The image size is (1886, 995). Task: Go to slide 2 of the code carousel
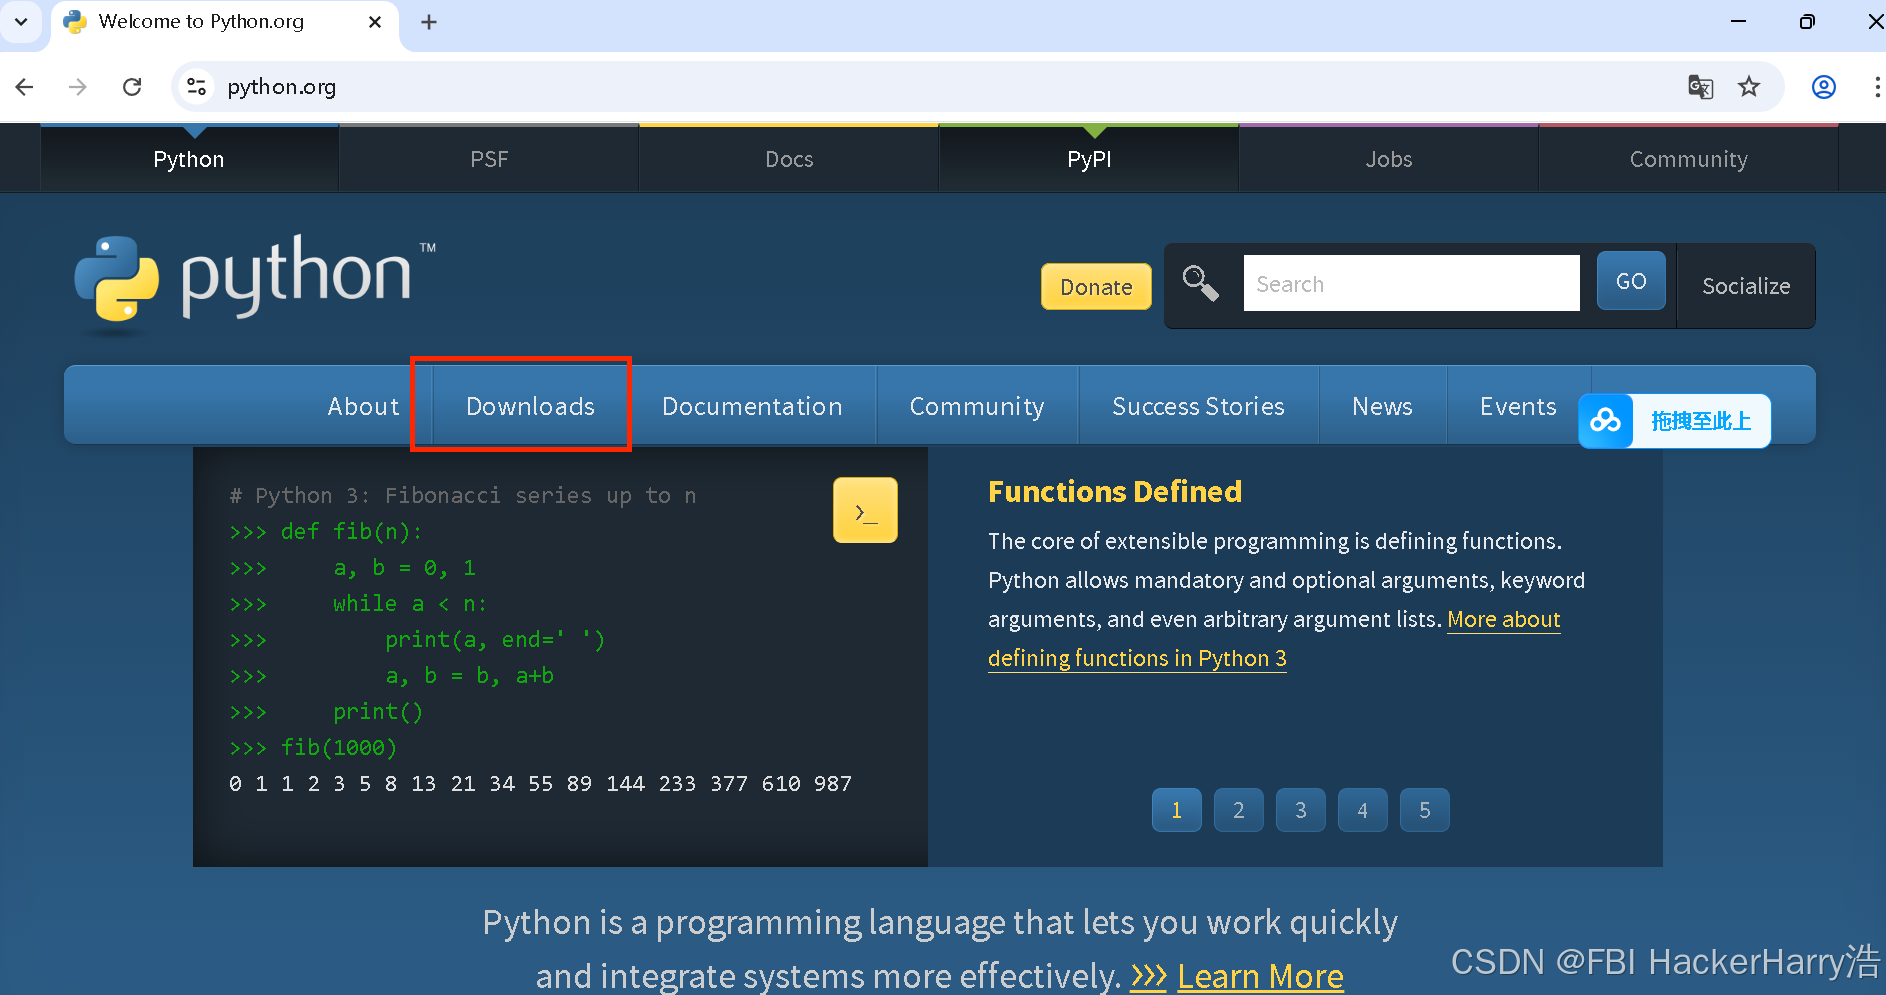pos(1239,810)
